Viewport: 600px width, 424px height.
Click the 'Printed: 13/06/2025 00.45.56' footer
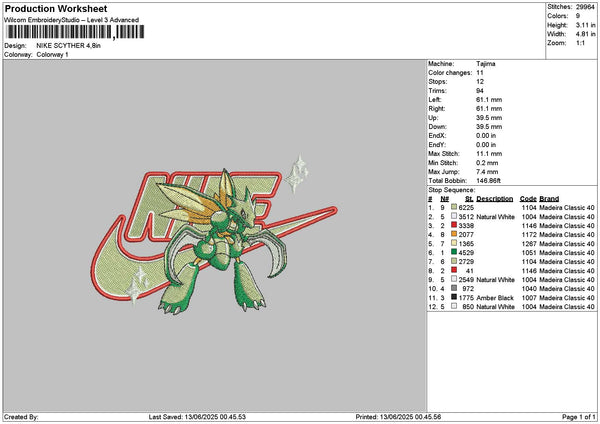[398, 417]
